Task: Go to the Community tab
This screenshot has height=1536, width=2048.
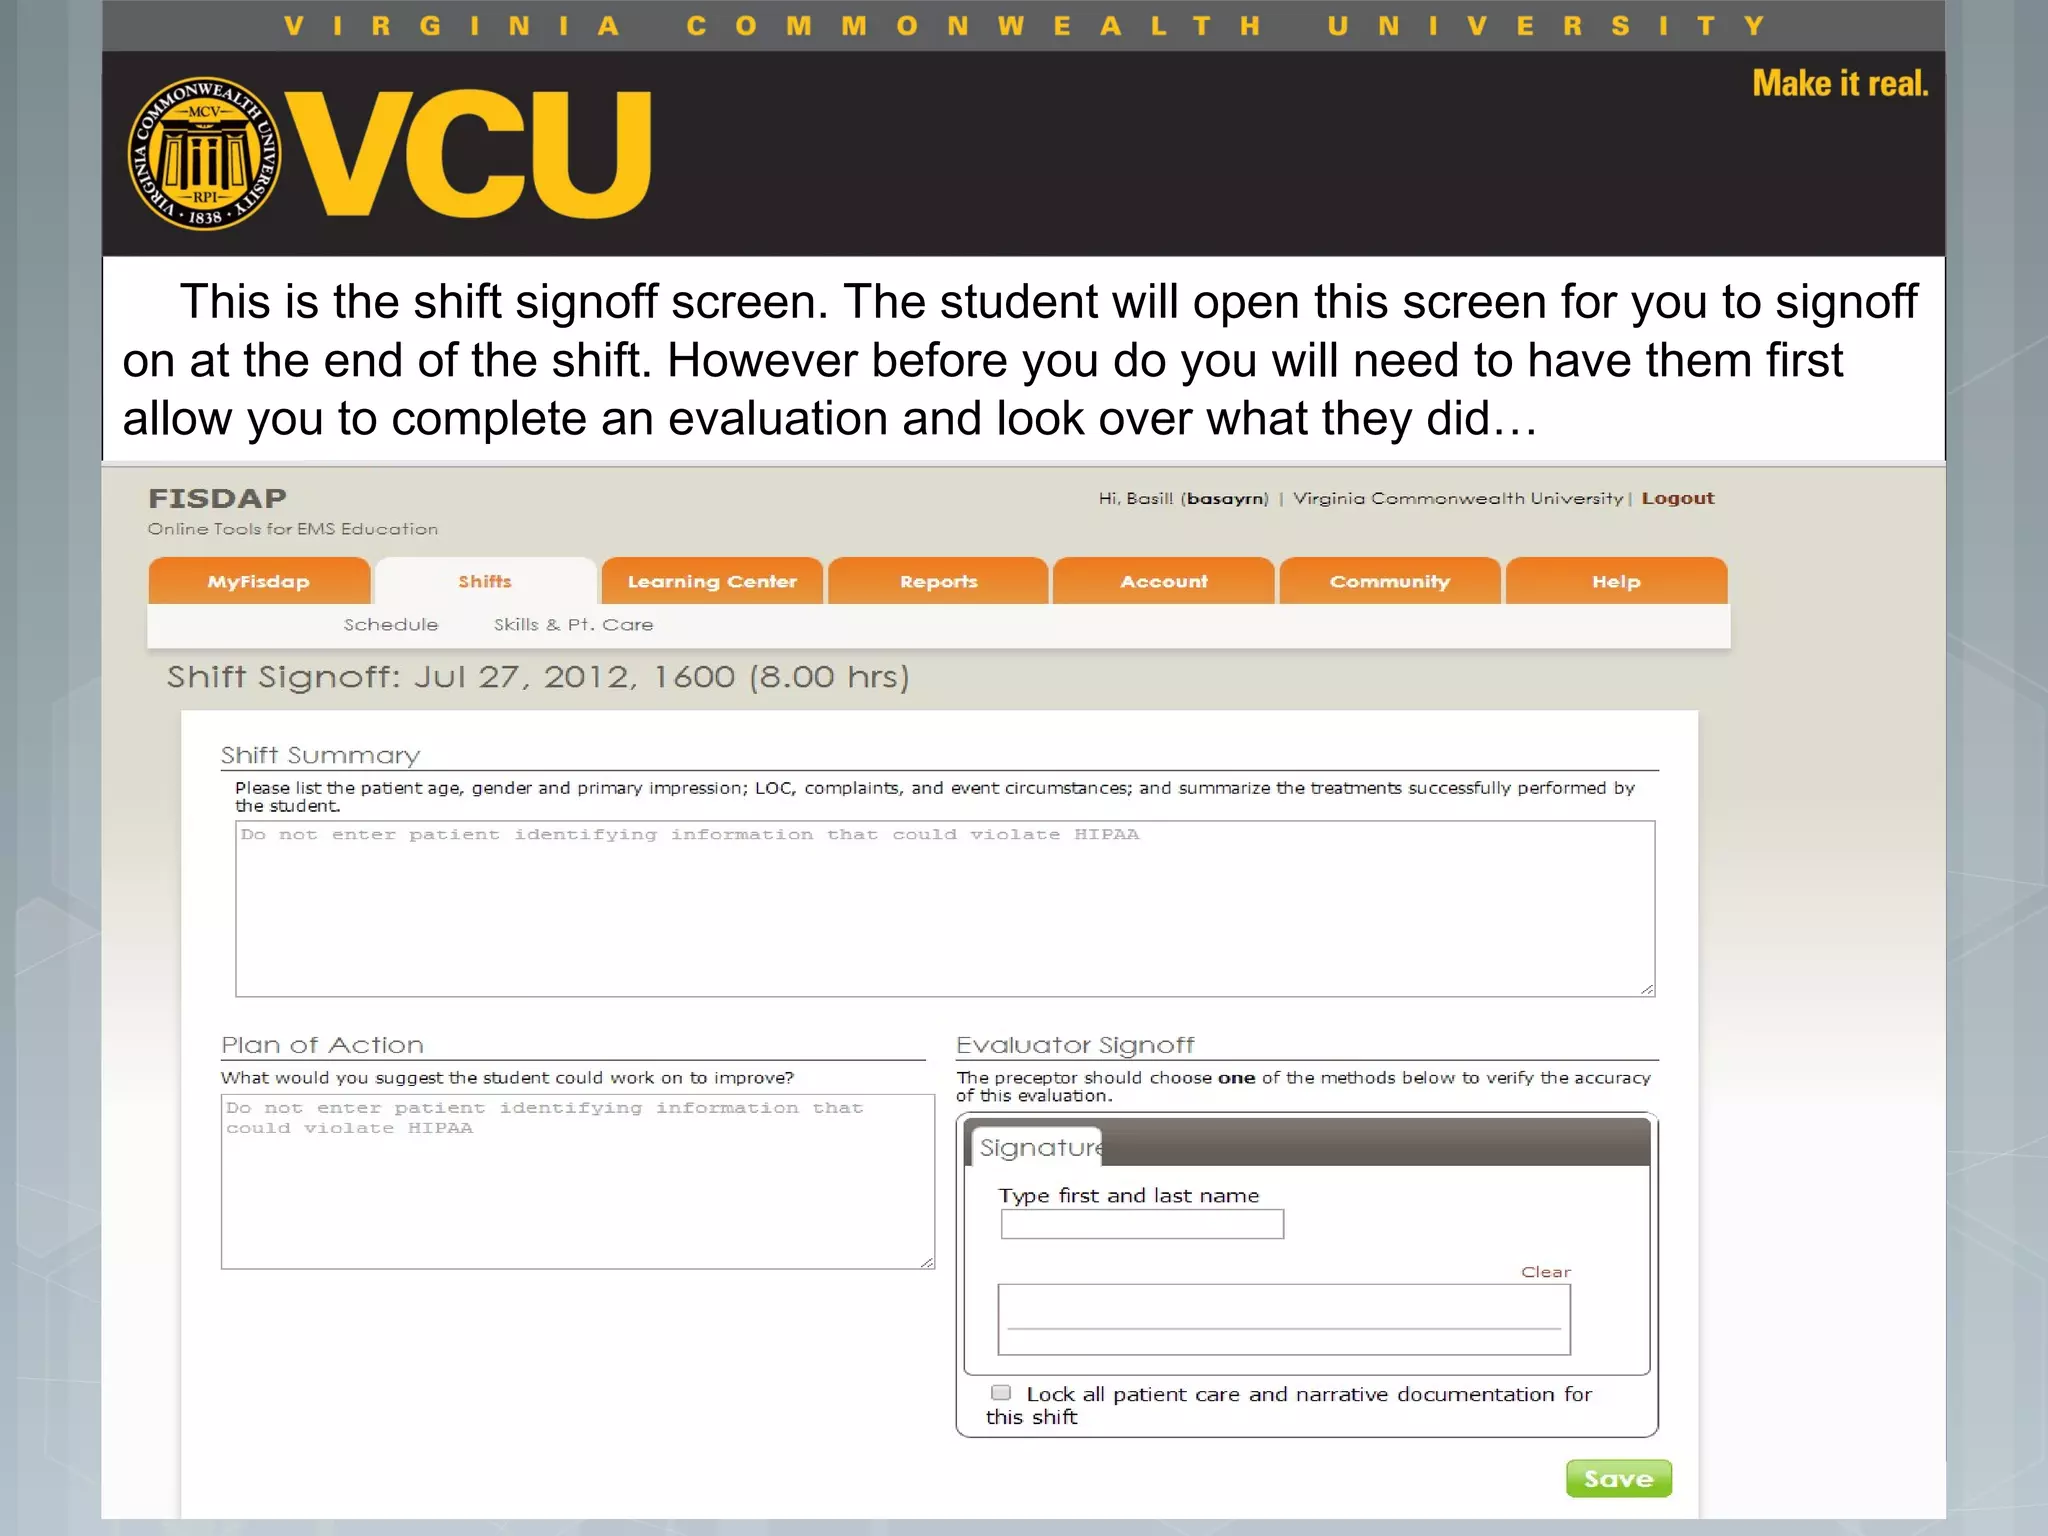Action: 1390,581
